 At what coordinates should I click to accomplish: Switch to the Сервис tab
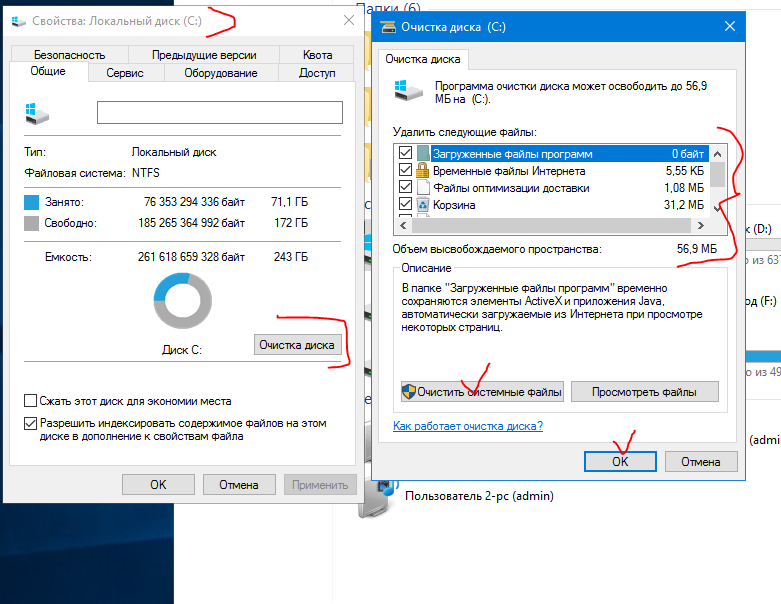125,73
